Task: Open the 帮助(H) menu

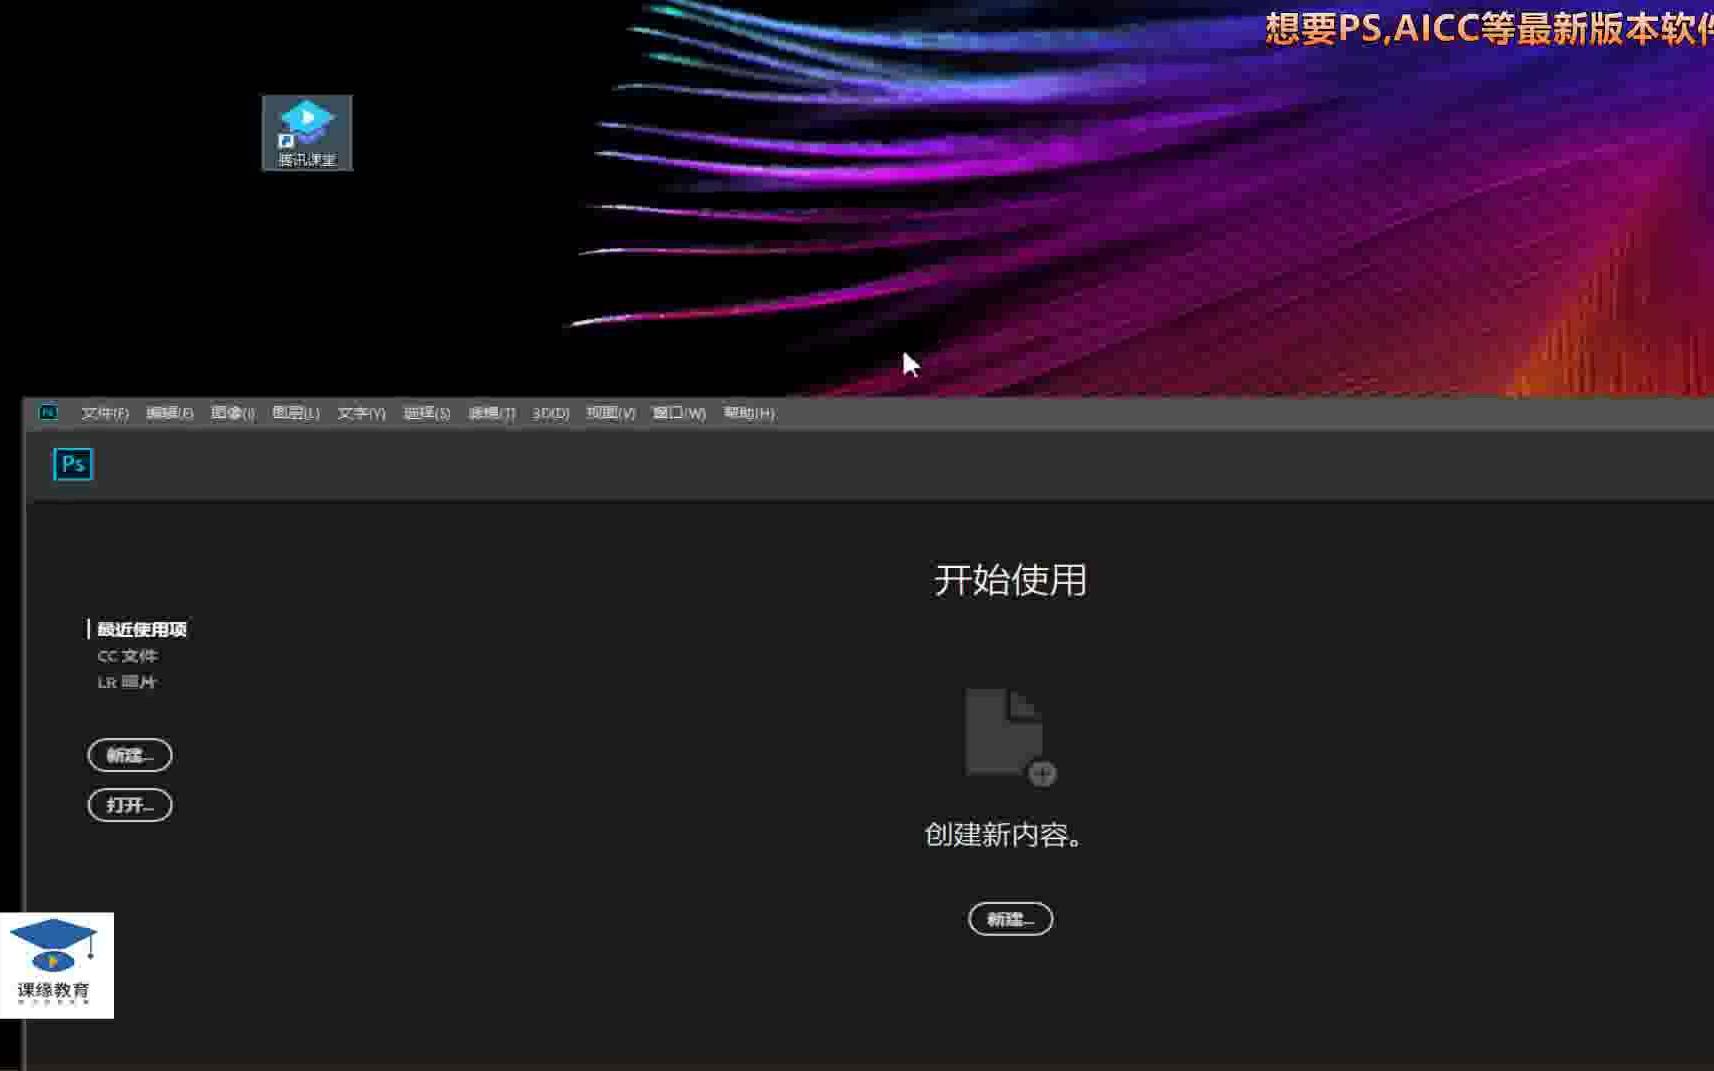Action: [748, 413]
